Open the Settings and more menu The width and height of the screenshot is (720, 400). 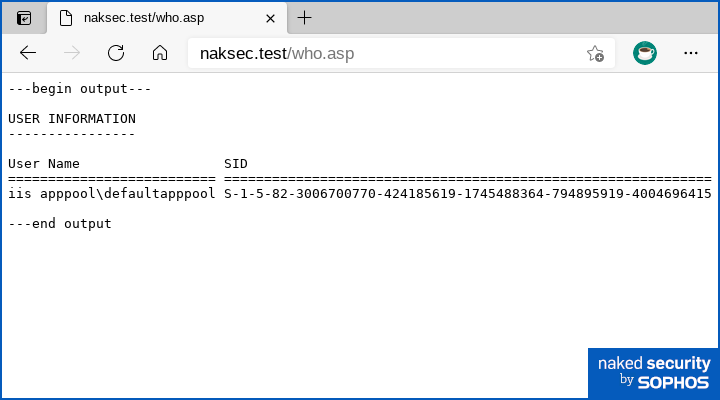click(x=690, y=54)
